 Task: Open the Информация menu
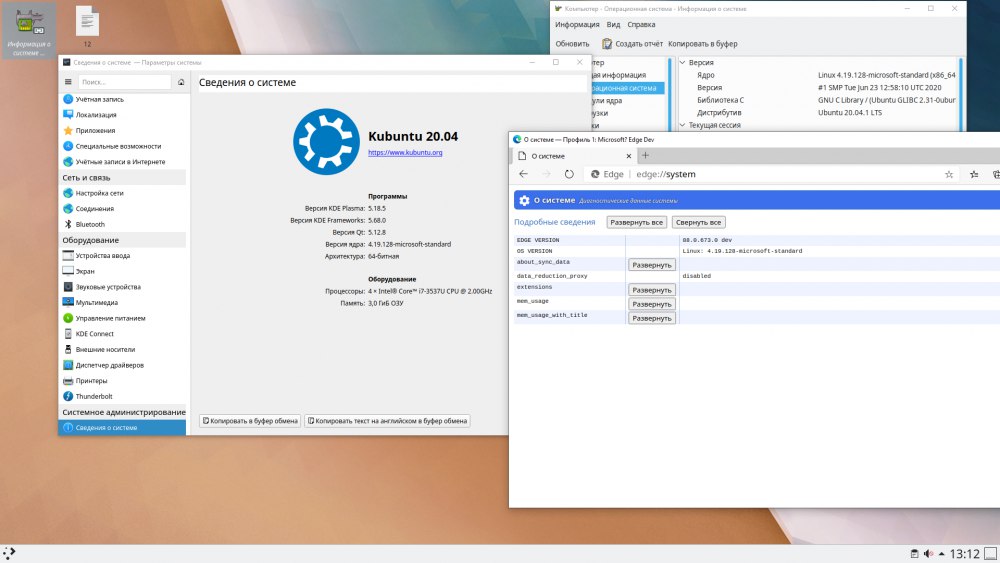(577, 25)
